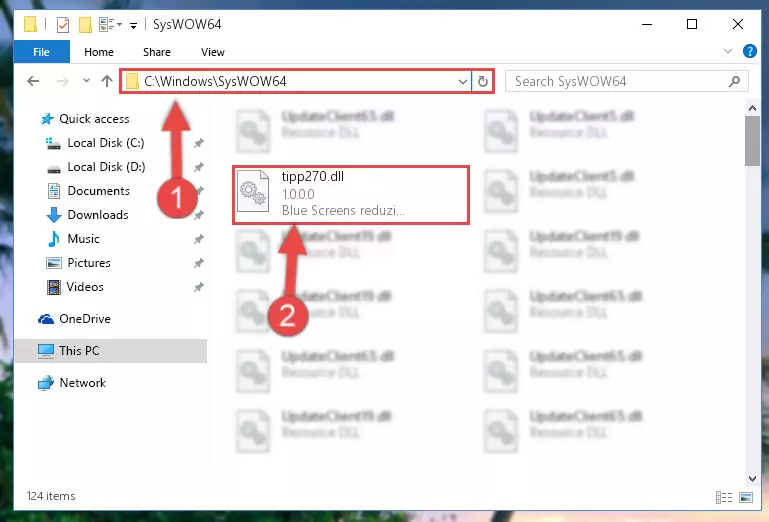Click the New folder quick access icon
This screenshot has width=769, height=522.
[85, 25]
